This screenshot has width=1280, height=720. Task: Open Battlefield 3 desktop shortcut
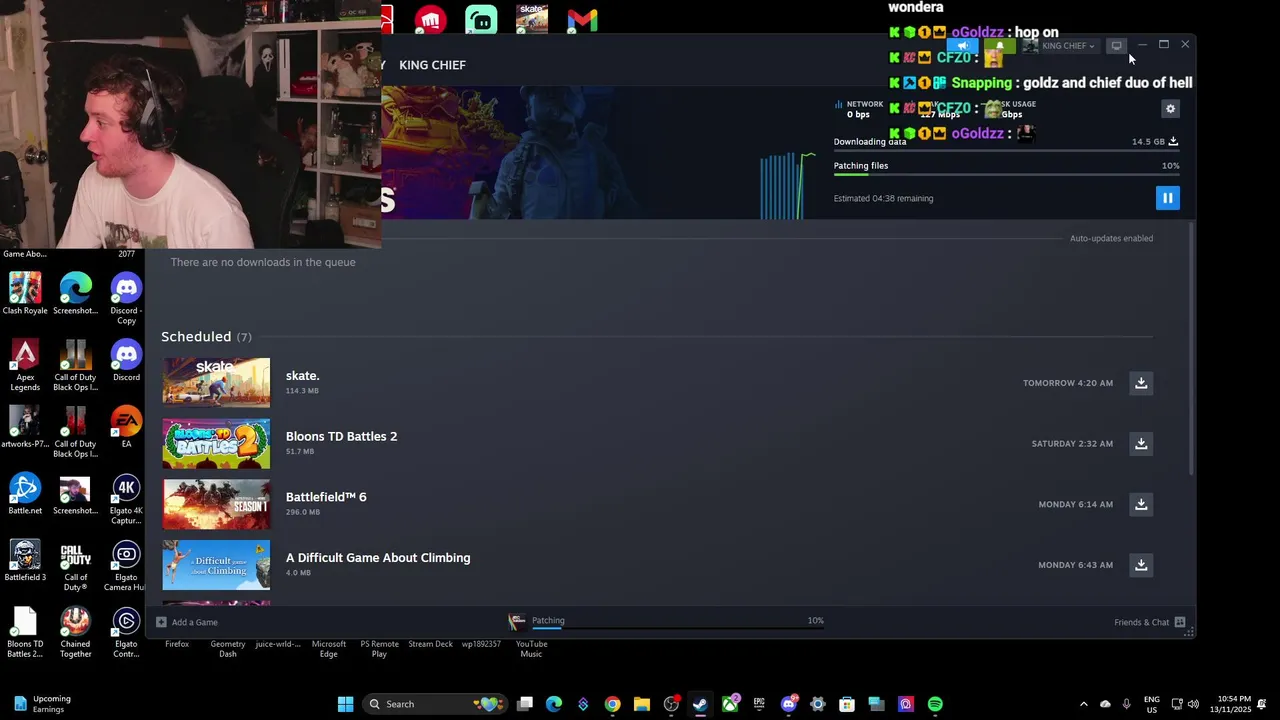[25, 561]
